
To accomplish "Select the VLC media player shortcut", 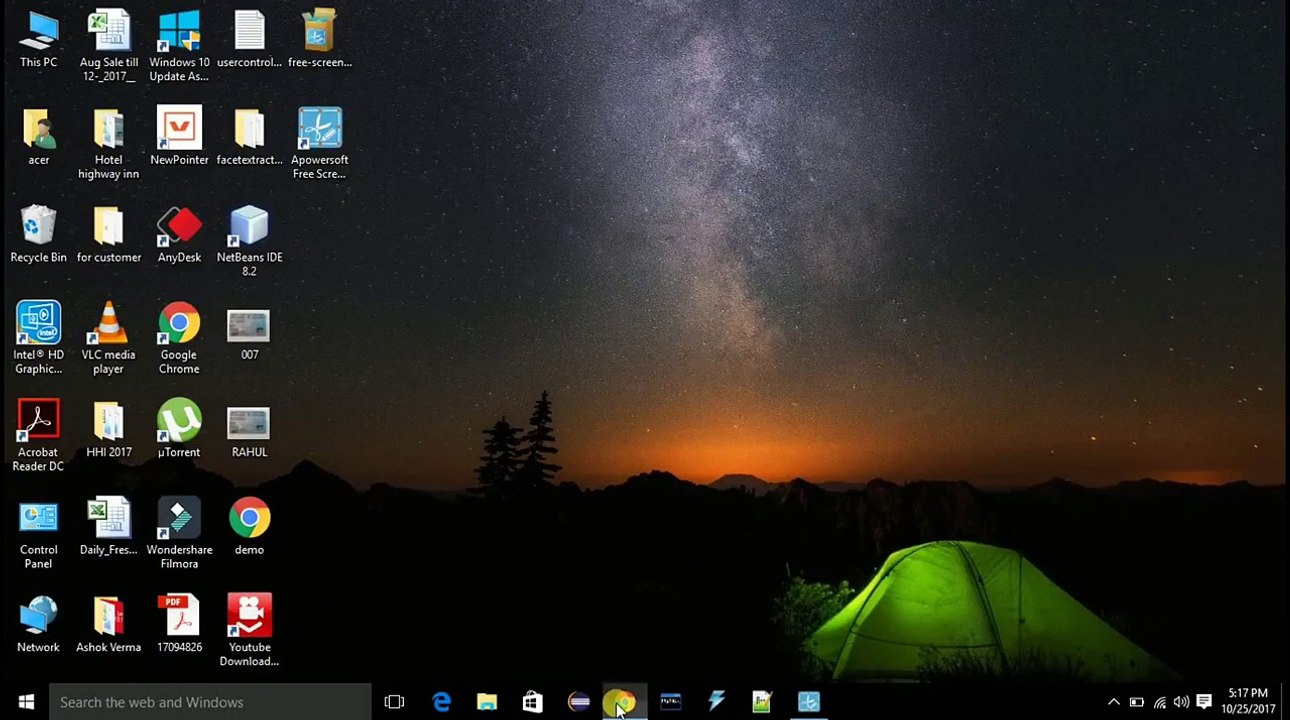I will point(109,339).
